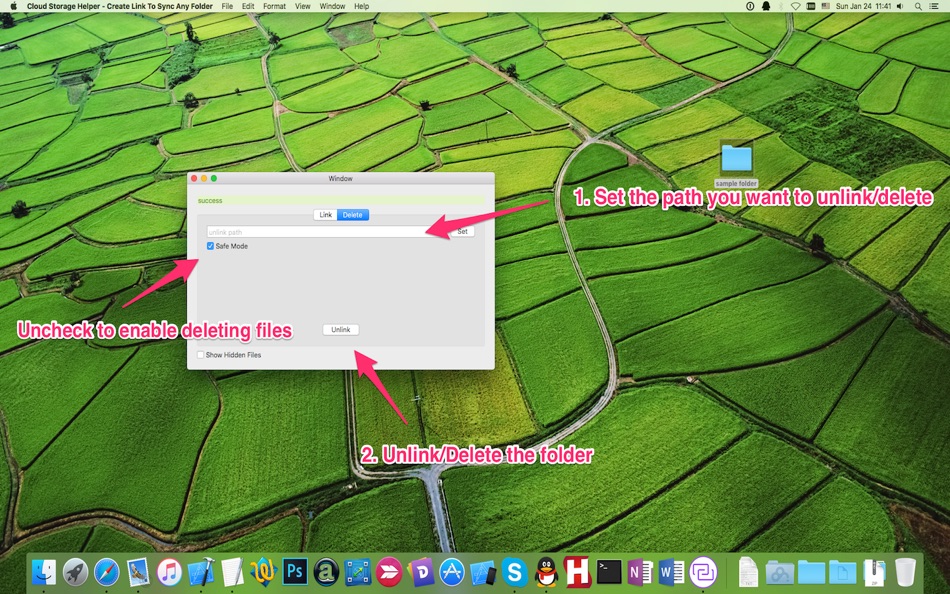The image size is (950, 594).
Task: Launch Microsoft Word from the dock
Action: pyautogui.click(x=671, y=572)
